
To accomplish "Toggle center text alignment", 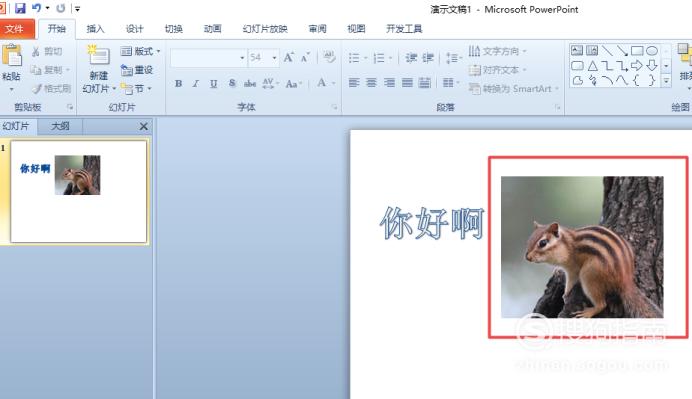I will [372, 83].
